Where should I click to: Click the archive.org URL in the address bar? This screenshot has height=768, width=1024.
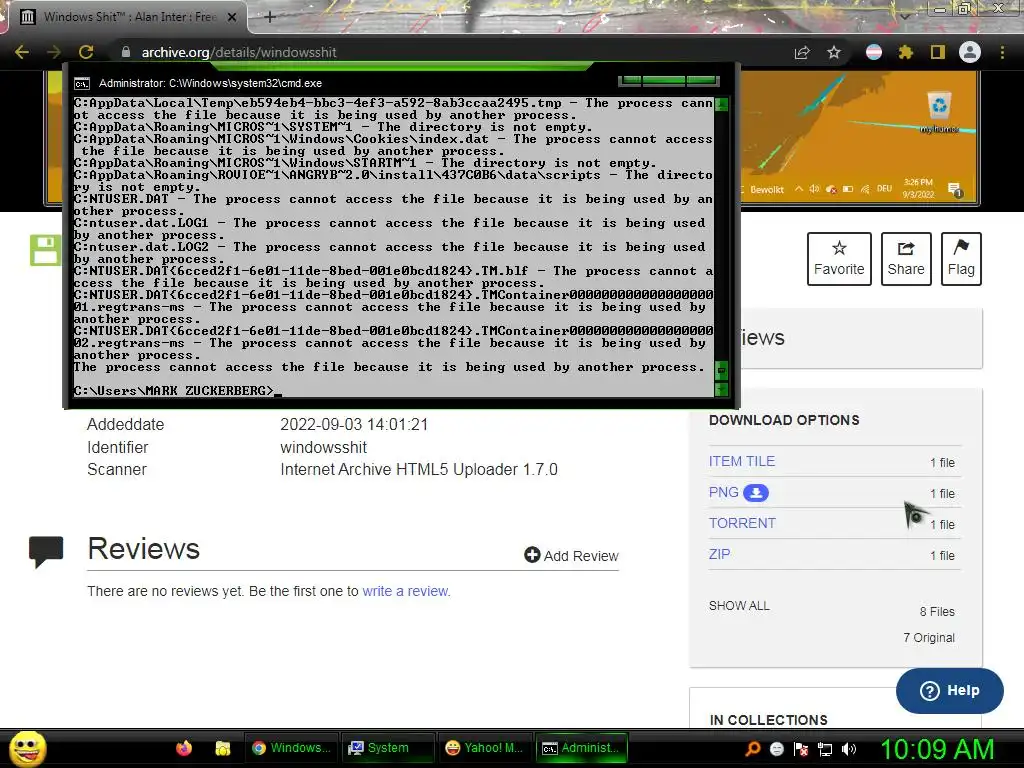[x=239, y=52]
